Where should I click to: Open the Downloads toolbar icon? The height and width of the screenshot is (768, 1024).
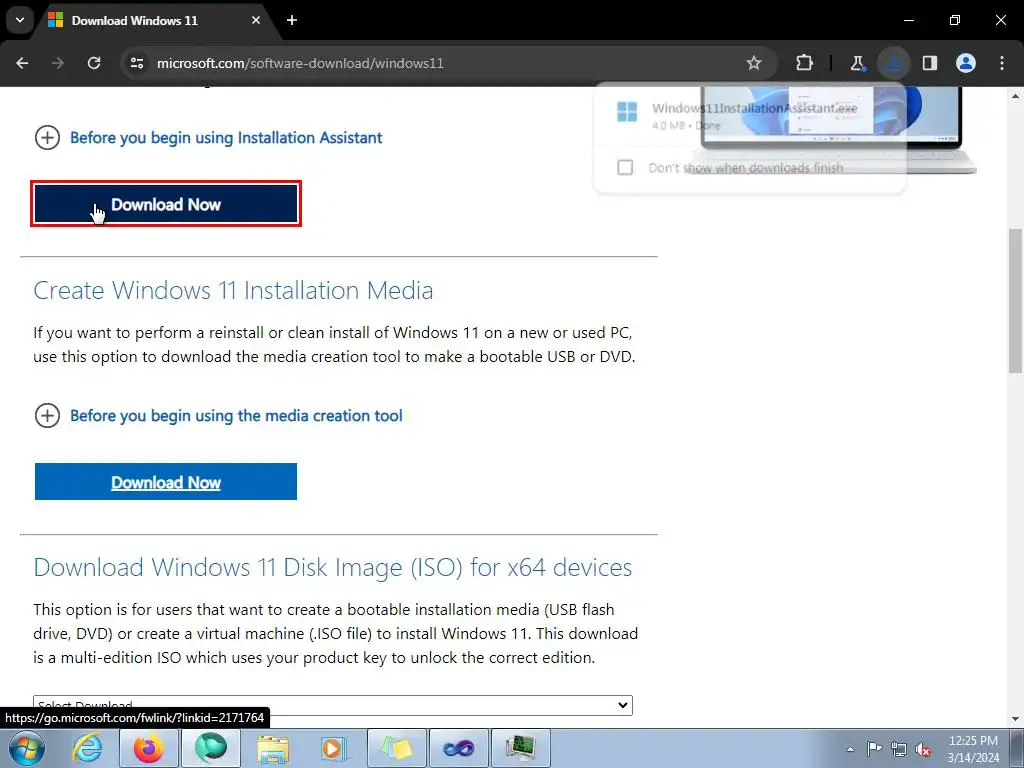click(x=893, y=63)
